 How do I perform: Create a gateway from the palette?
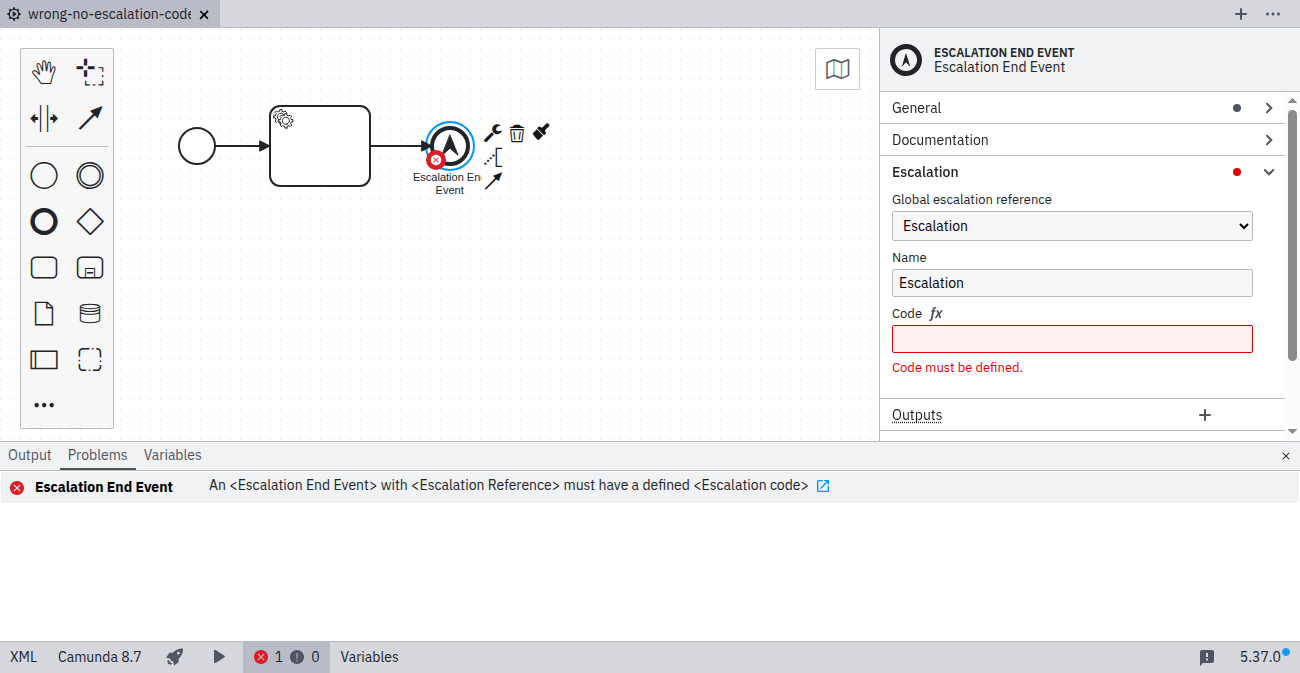[90, 222]
